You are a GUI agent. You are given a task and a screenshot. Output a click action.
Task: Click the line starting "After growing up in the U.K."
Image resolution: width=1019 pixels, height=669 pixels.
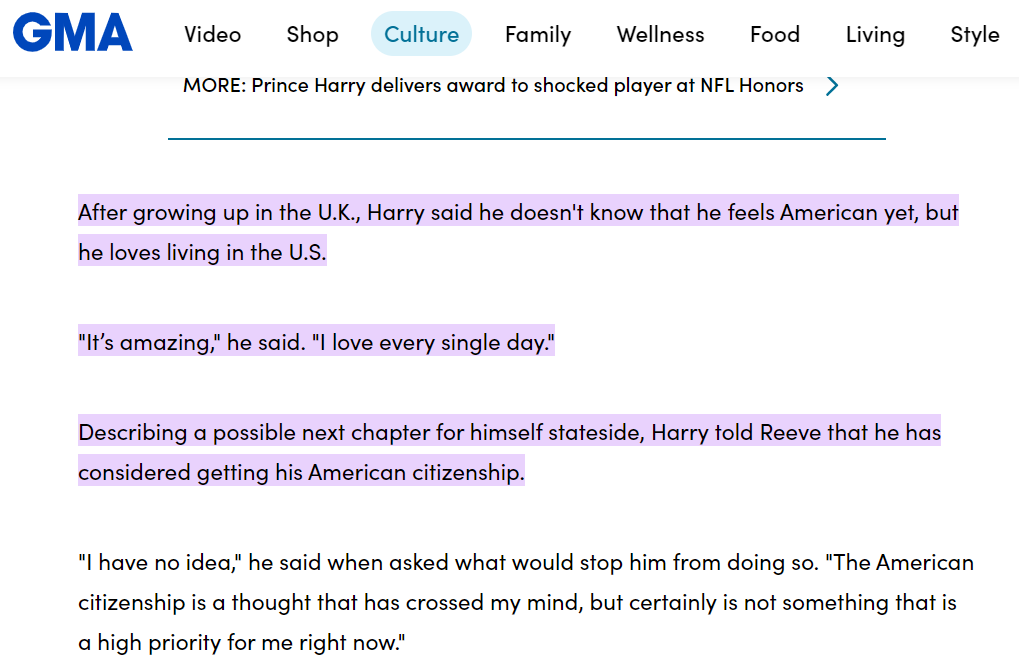(518, 212)
